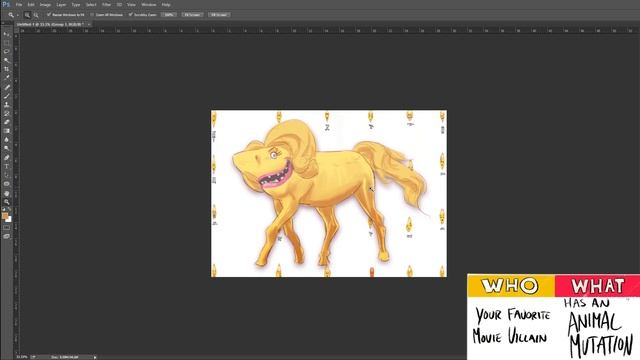Select the Hand tool
The height and width of the screenshot is (360, 640).
(x=6, y=193)
